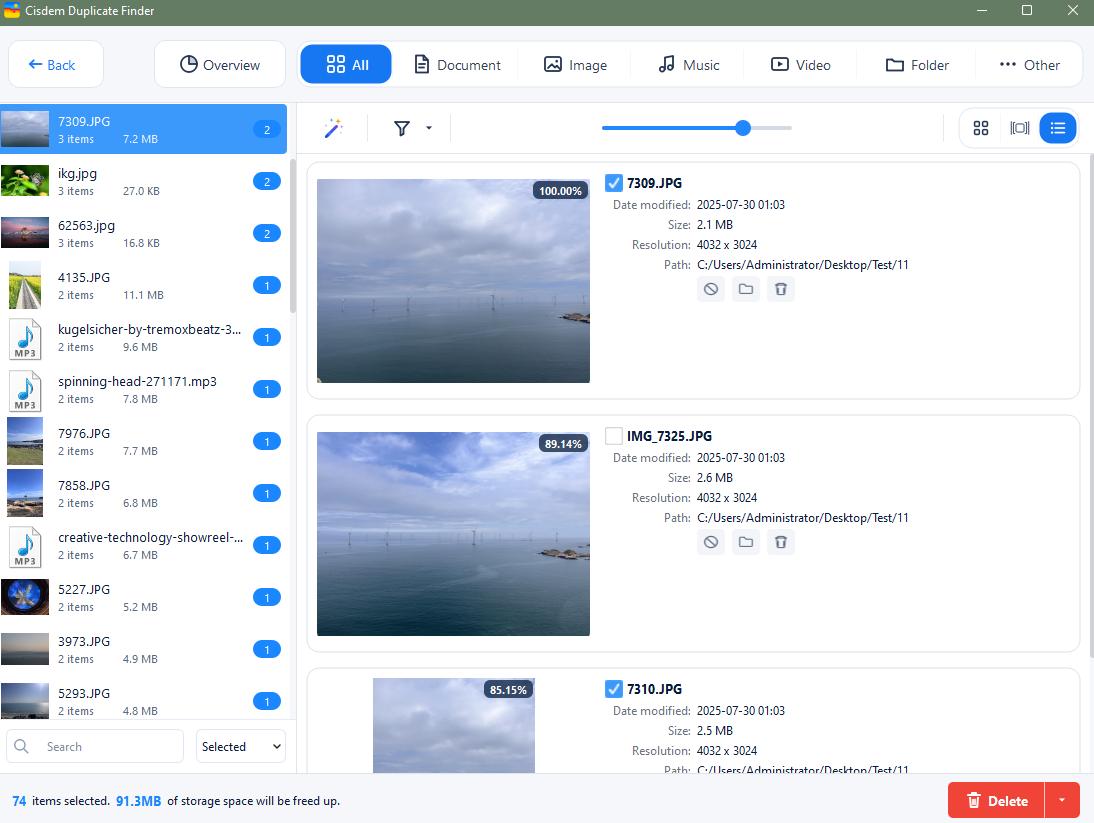
Task: Go Back to previous screen
Action: pos(56,64)
